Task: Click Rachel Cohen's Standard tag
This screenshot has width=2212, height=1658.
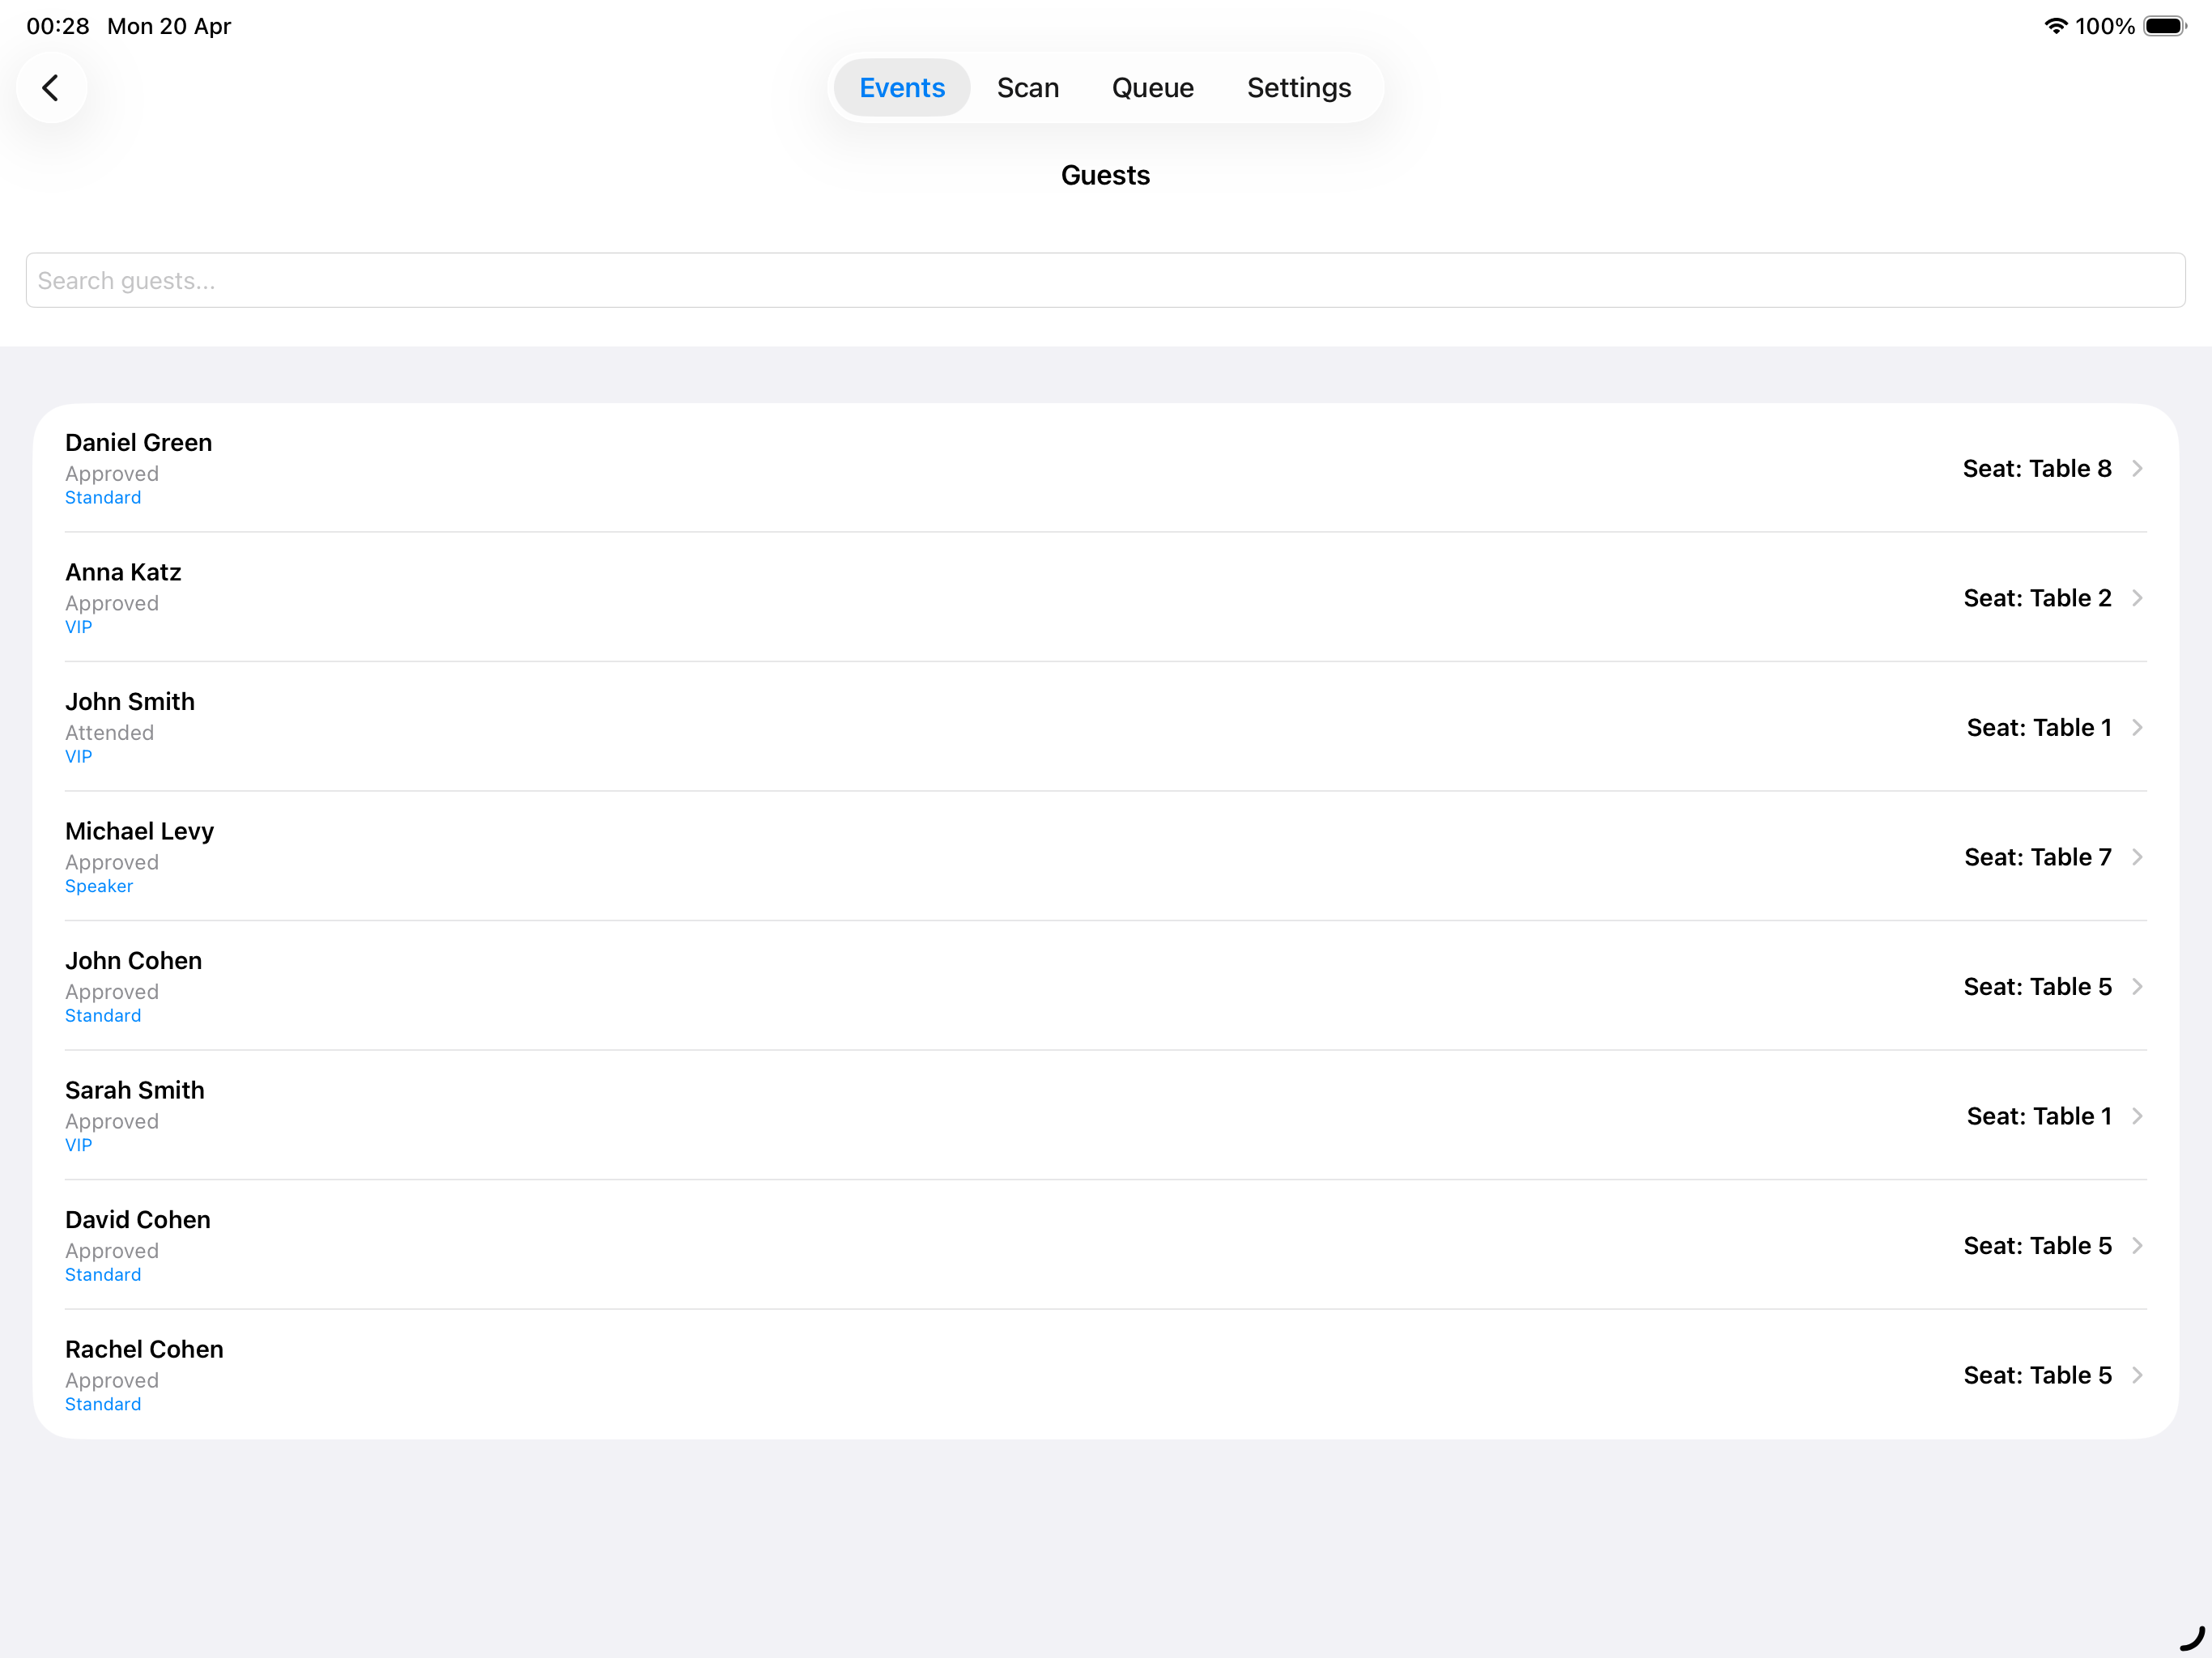Action: coord(103,1404)
